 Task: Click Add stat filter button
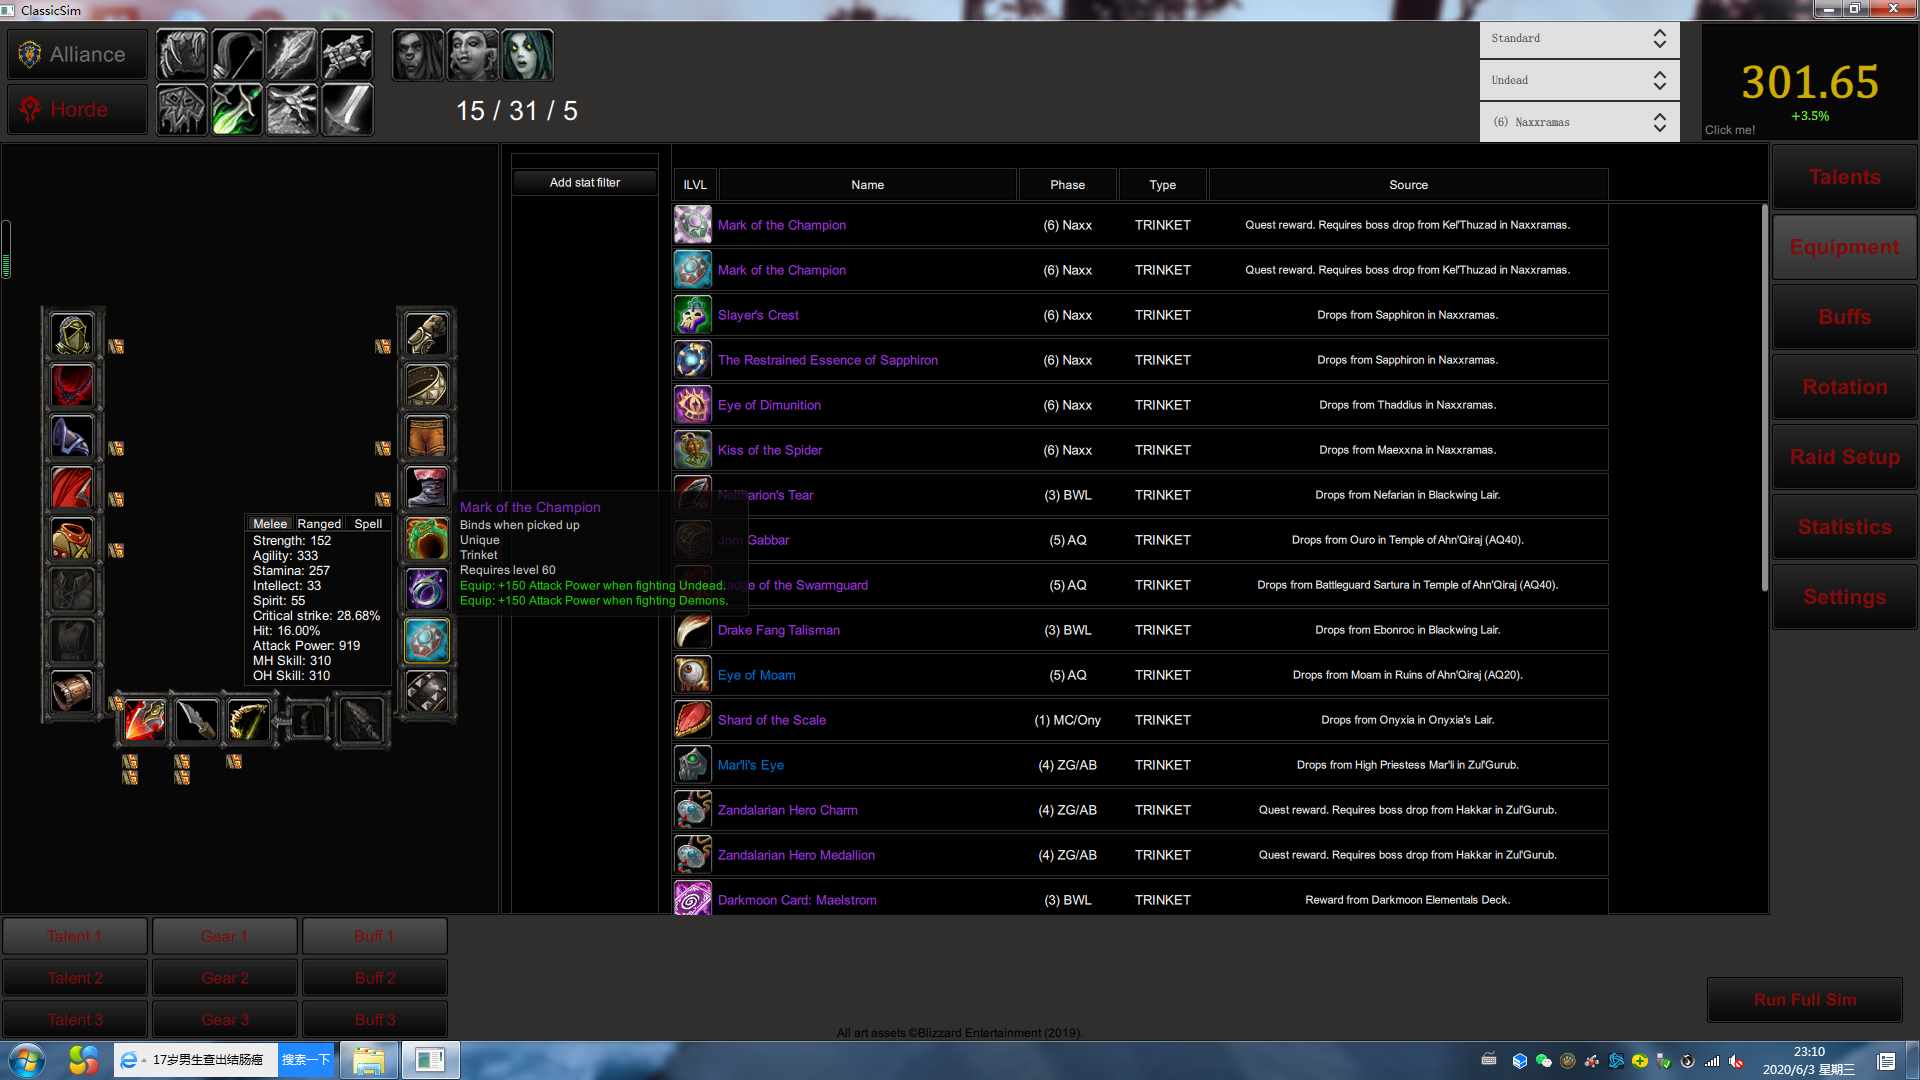pyautogui.click(x=584, y=182)
